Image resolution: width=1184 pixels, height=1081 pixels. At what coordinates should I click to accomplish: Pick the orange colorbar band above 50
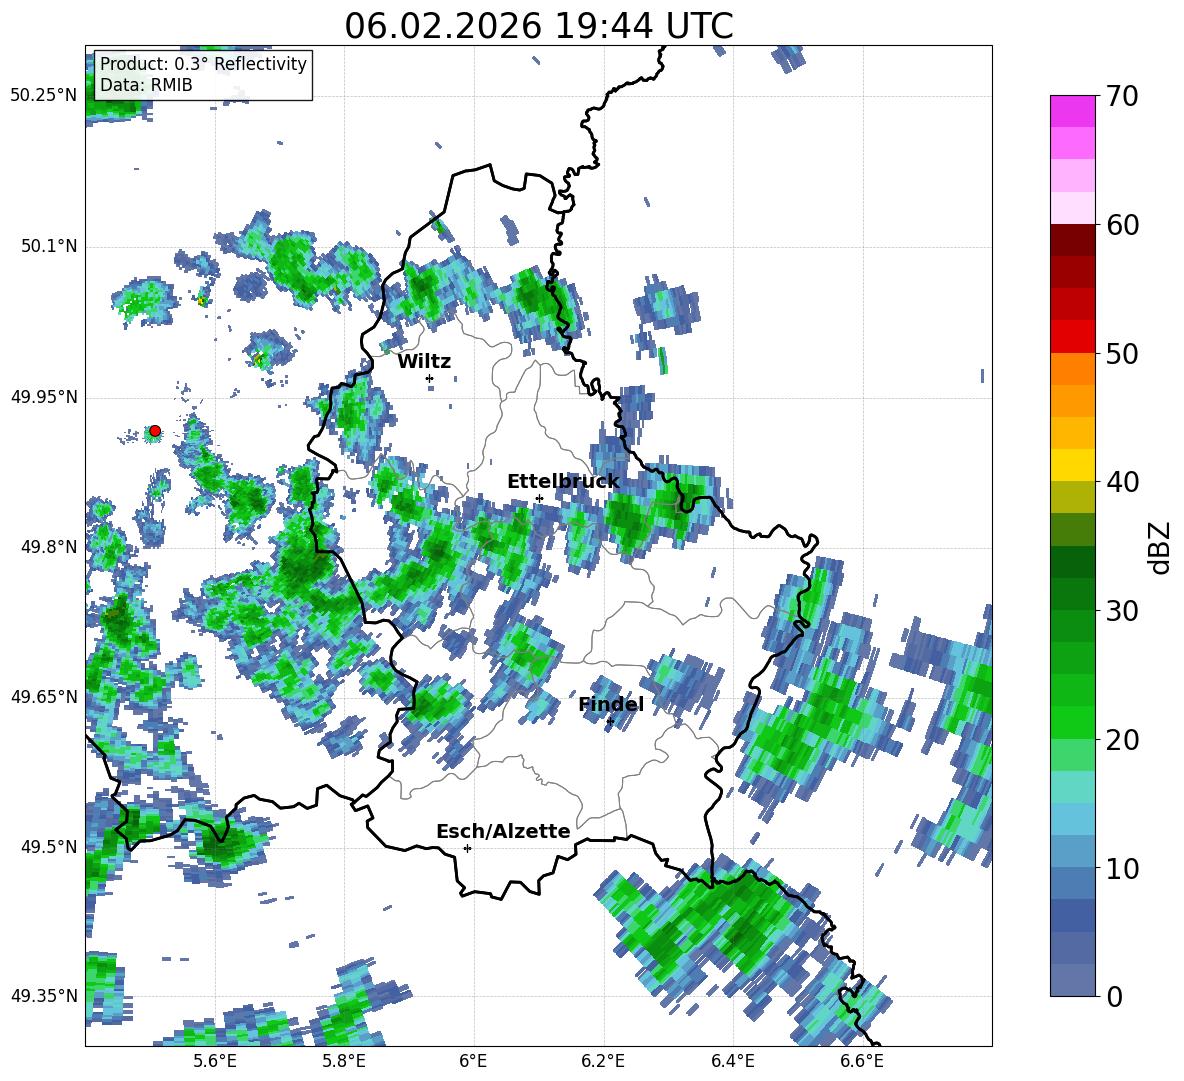pos(1072,369)
